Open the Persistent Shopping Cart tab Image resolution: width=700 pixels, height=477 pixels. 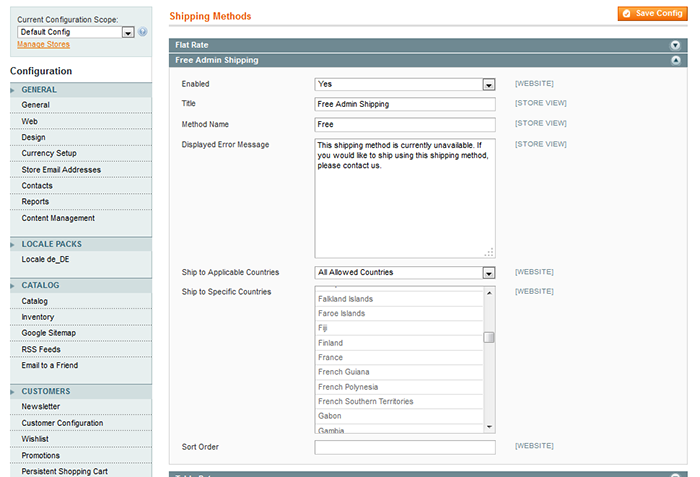[x=81, y=471]
